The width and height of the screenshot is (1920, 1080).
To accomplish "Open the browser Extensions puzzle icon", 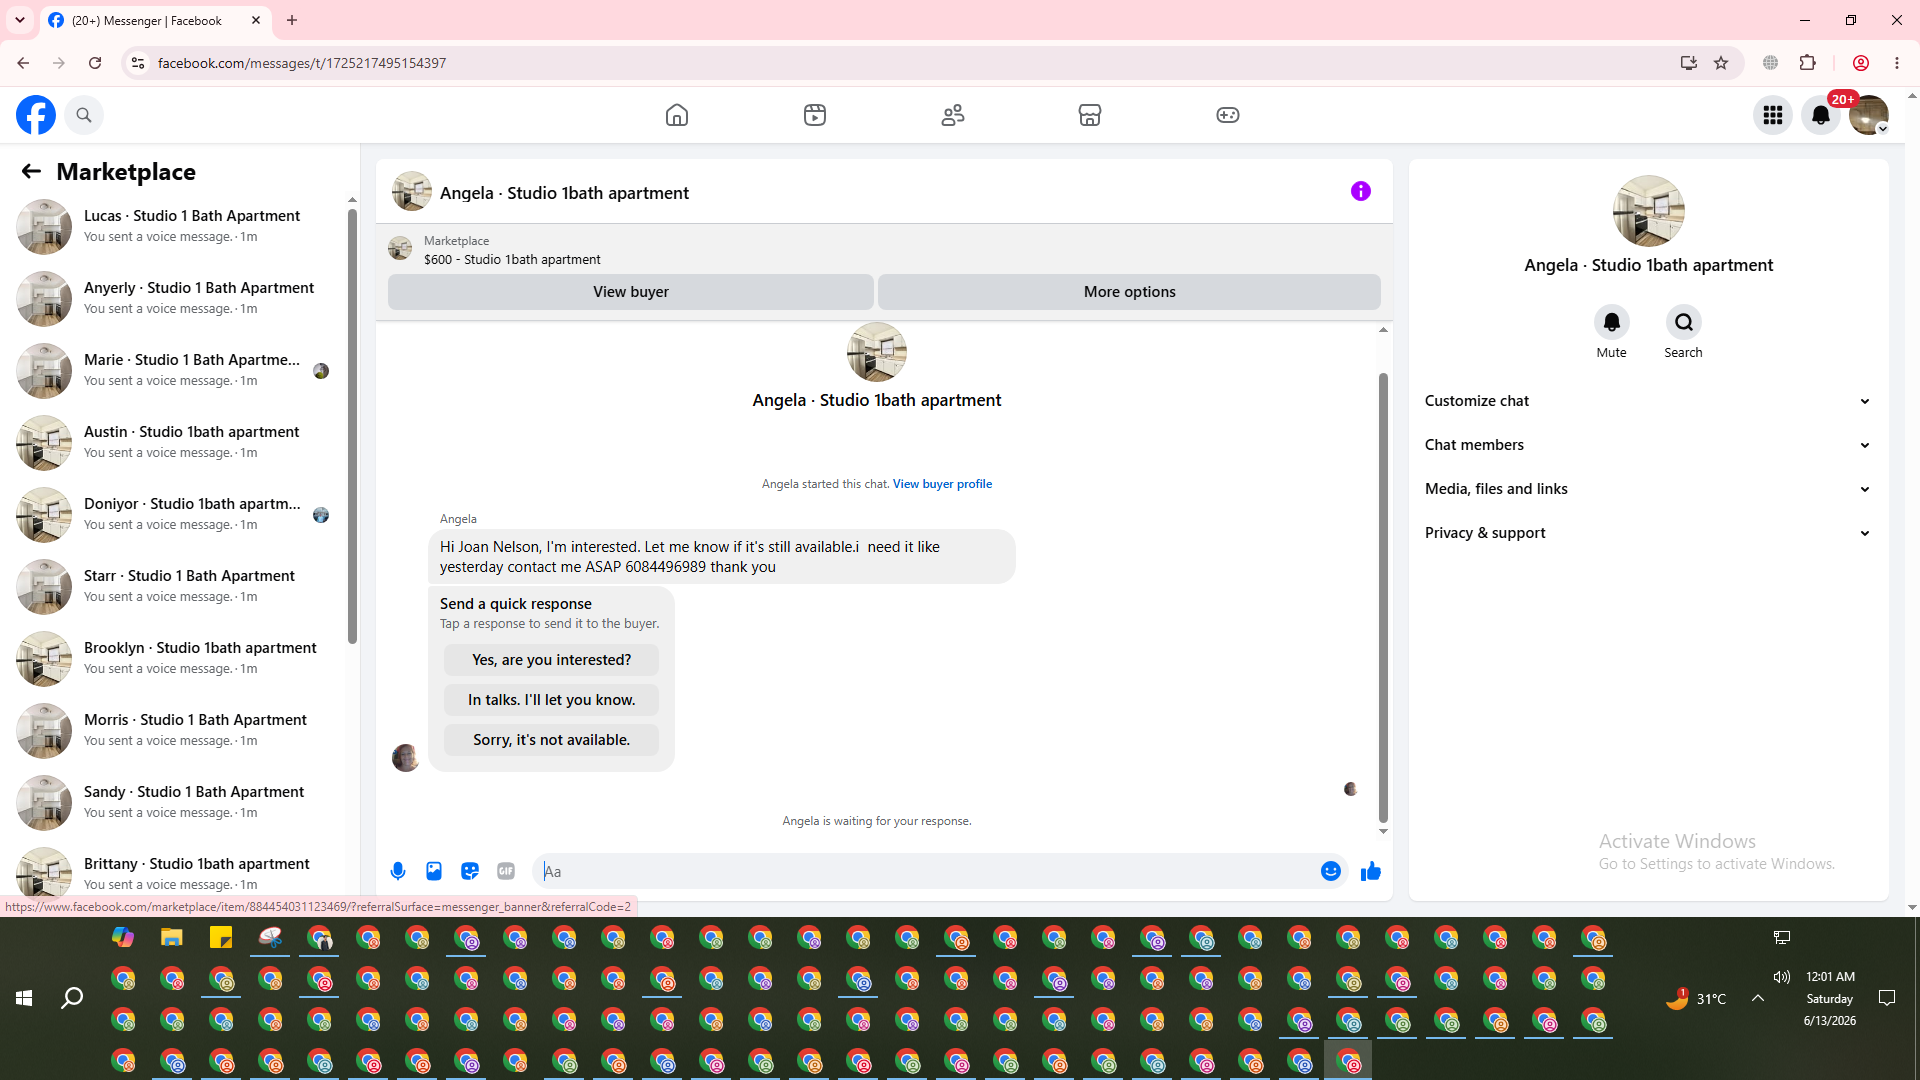I will pos(1807,63).
